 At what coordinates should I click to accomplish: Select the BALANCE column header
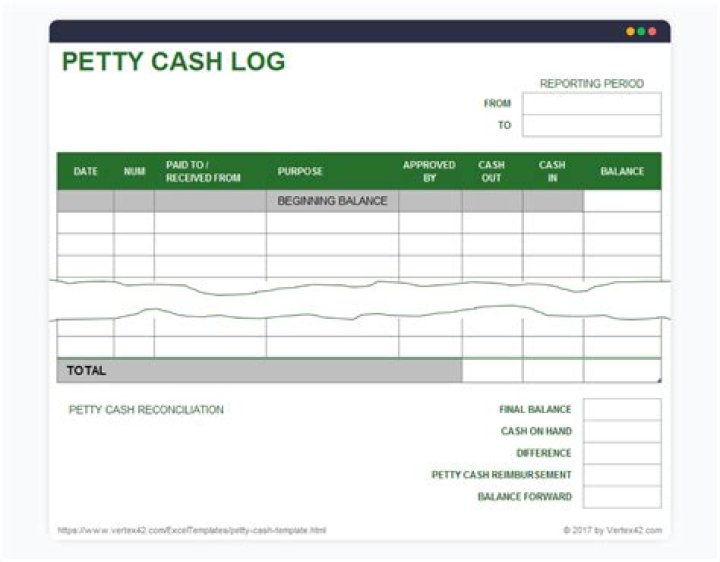pyautogui.click(x=622, y=171)
